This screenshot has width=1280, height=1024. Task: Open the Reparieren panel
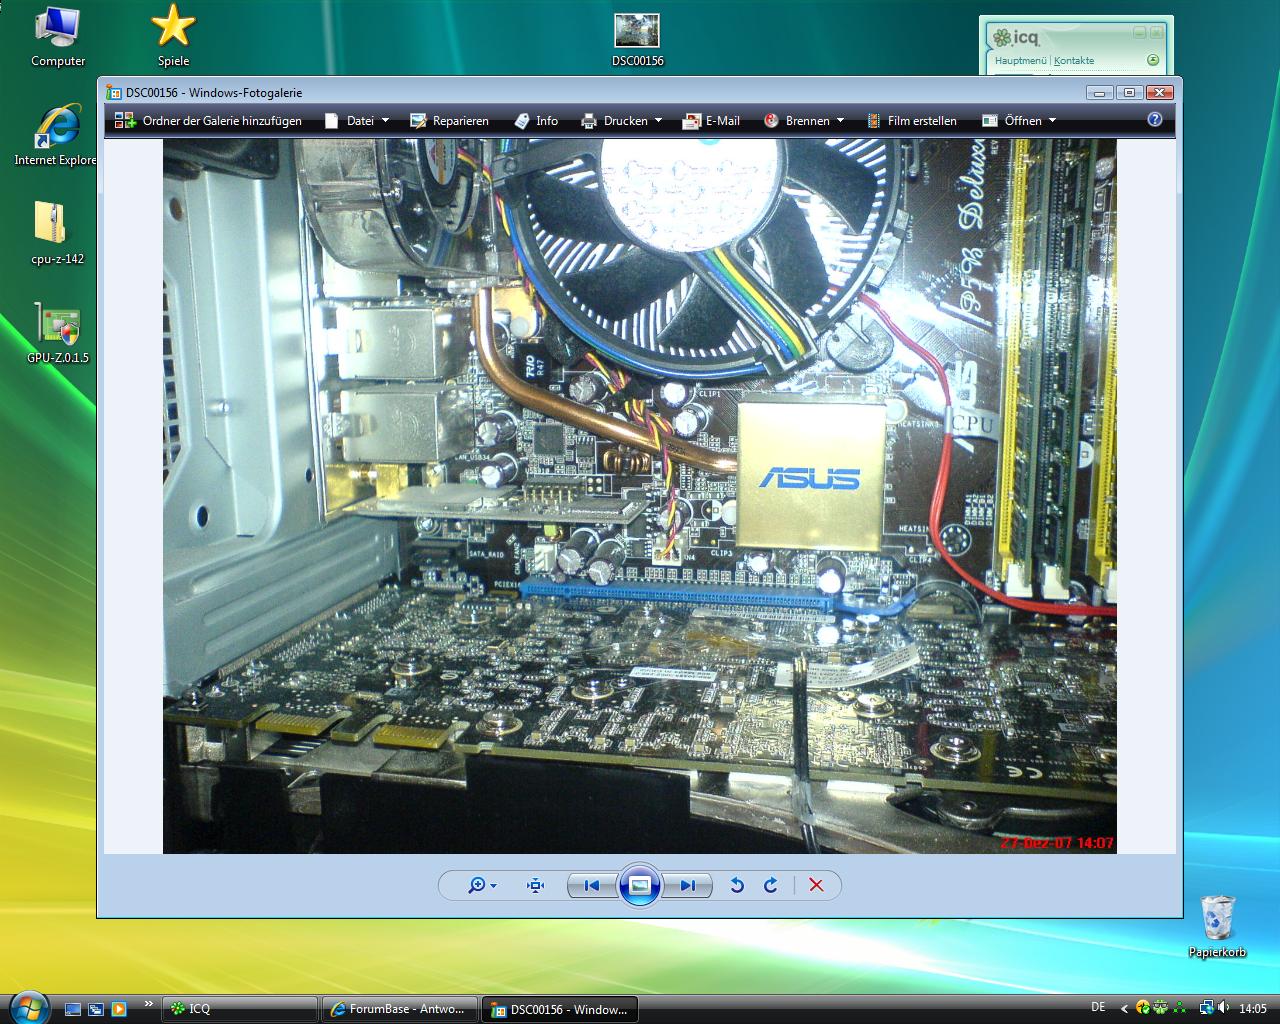449,120
